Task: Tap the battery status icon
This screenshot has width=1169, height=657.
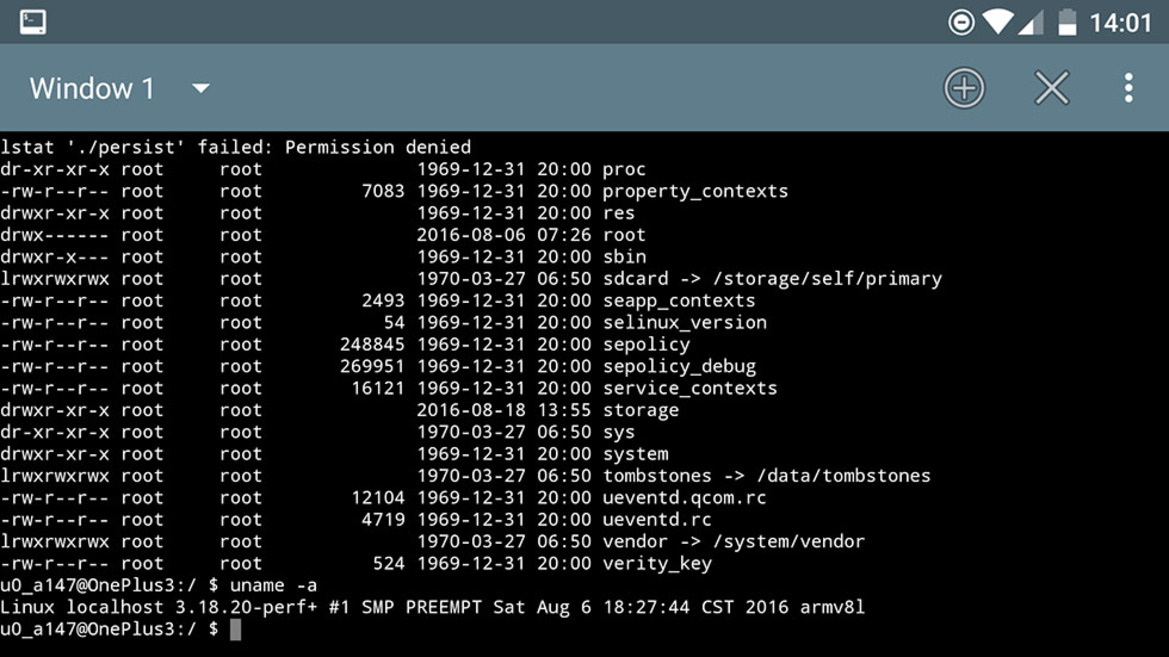Action: 1068,22
